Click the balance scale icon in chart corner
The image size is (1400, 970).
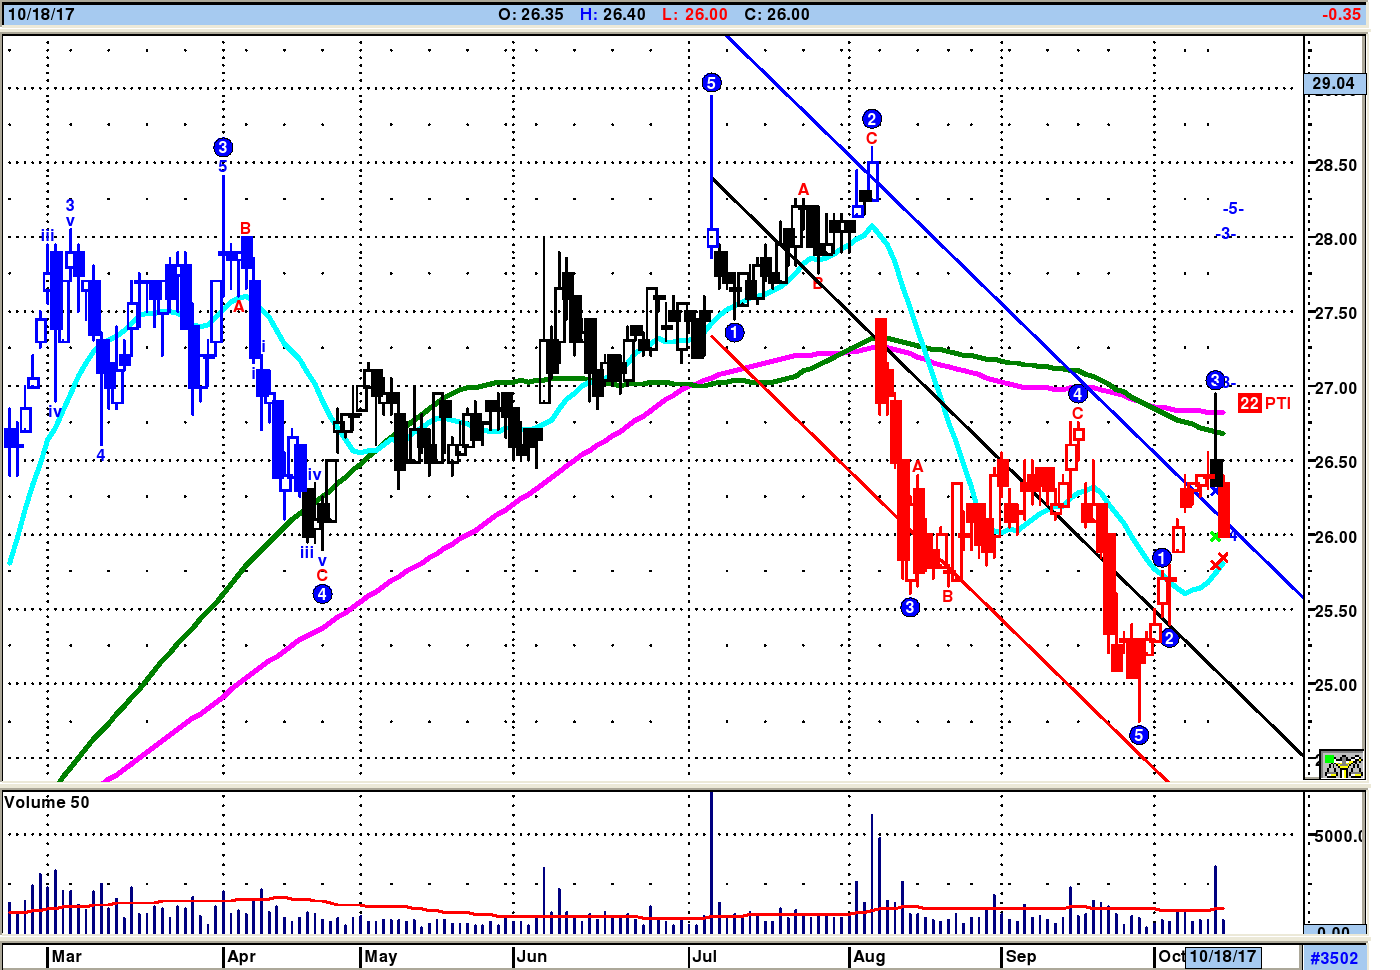coord(1341,765)
